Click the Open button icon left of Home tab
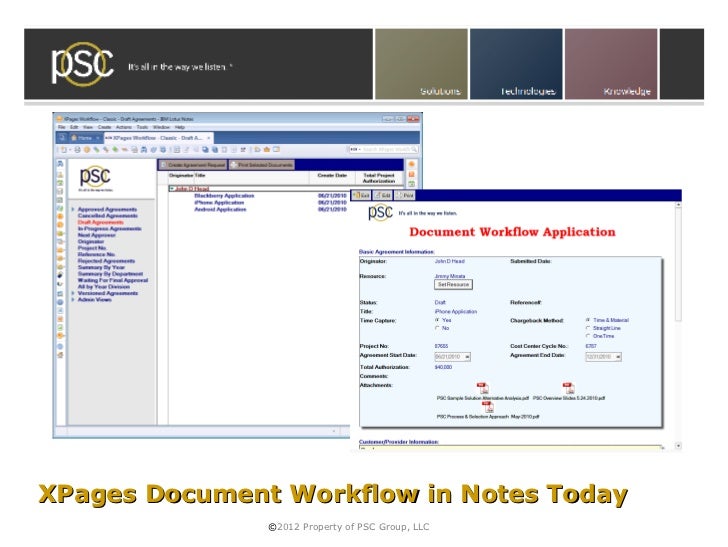 pos(62,138)
